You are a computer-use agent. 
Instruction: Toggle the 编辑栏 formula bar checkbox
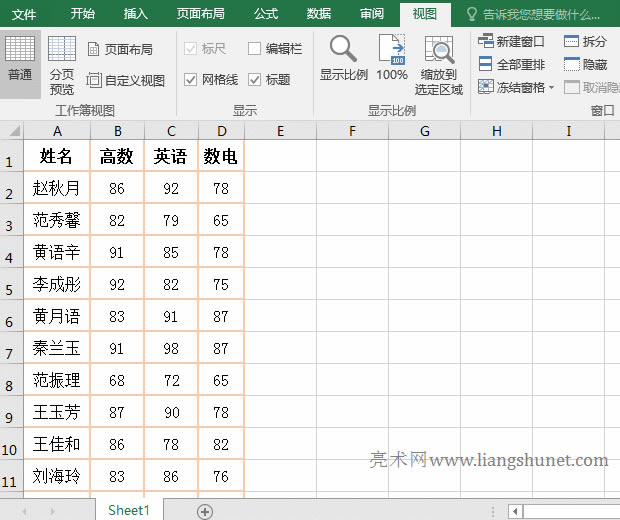255,49
